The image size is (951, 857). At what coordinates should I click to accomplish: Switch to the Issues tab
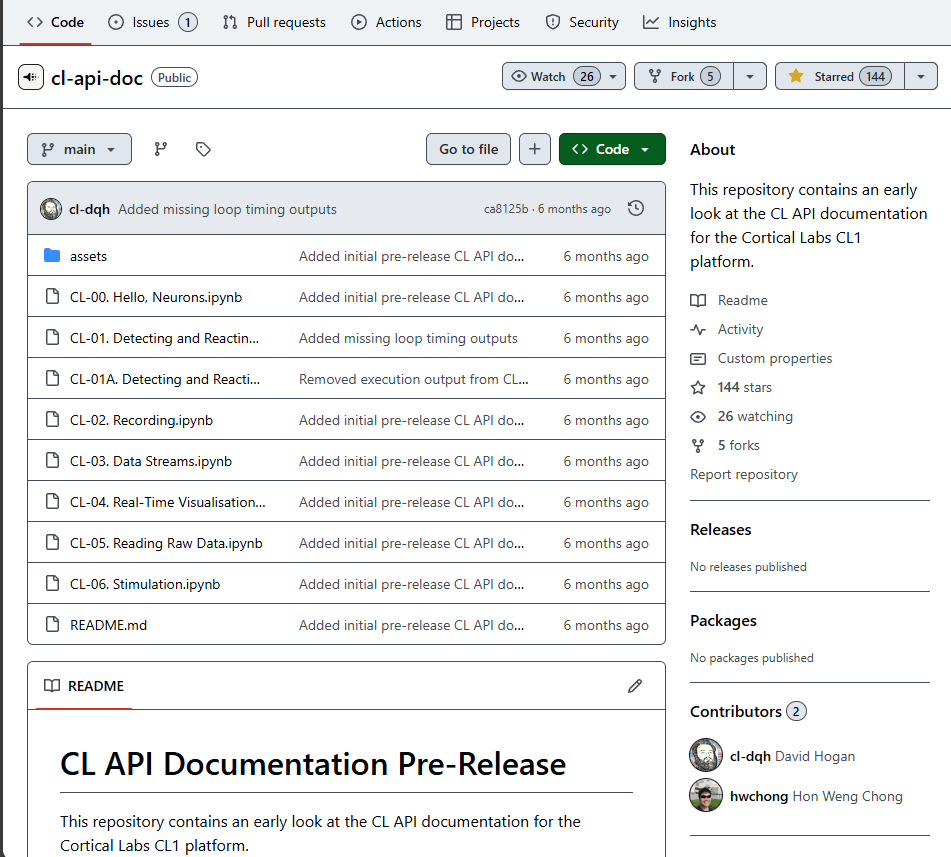point(152,22)
